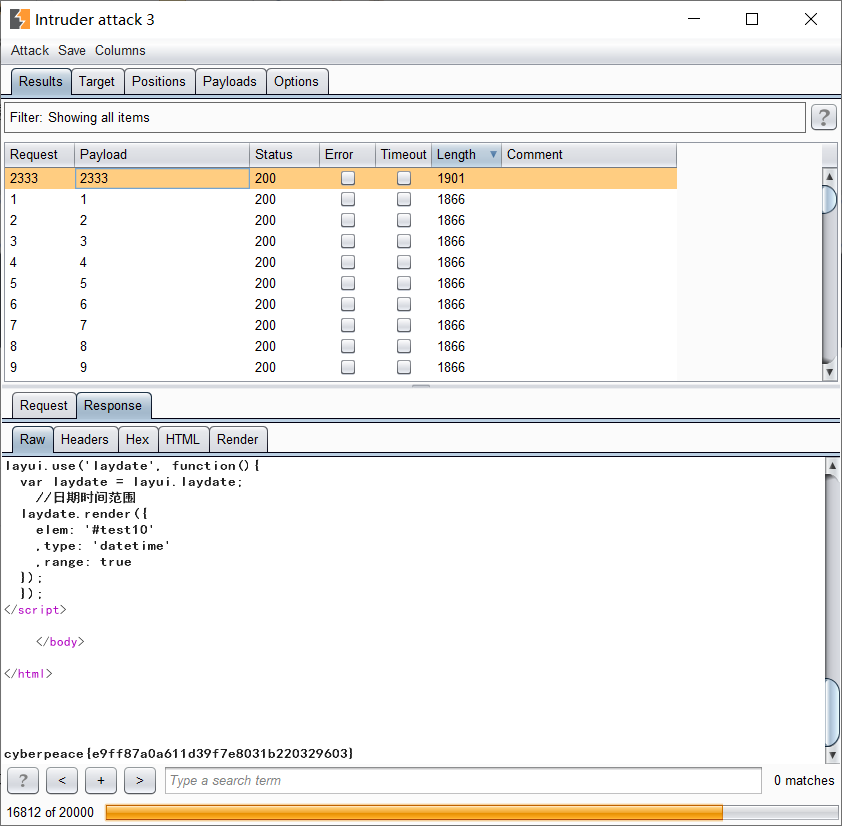
Task: Click the length value 1901
Action: pos(451,178)
